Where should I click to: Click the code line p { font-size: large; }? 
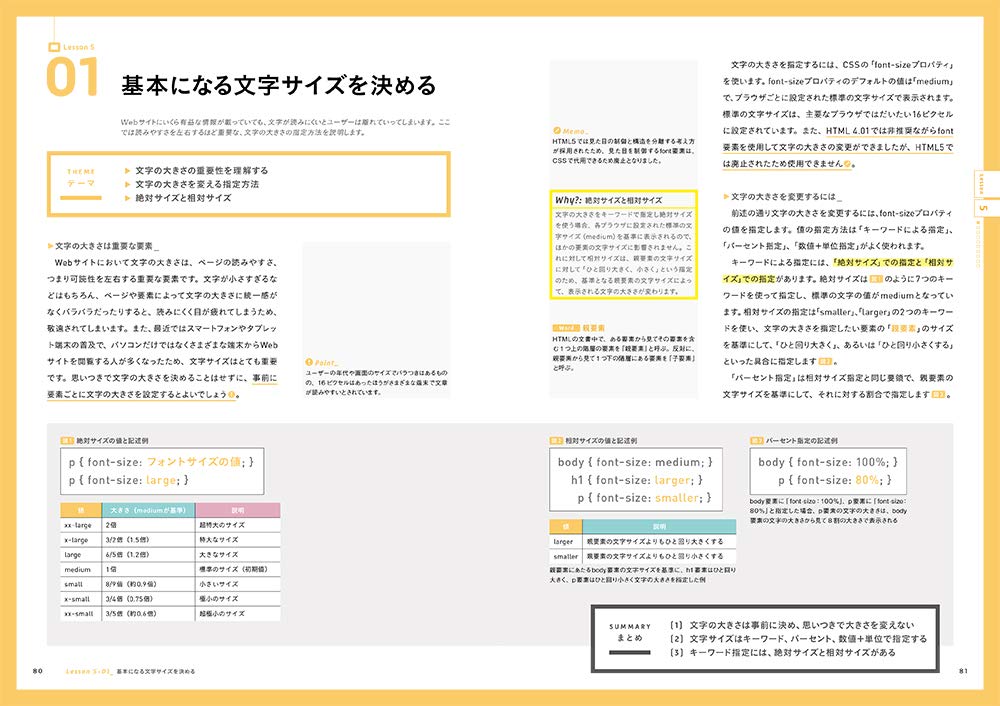tap(129, 480)
